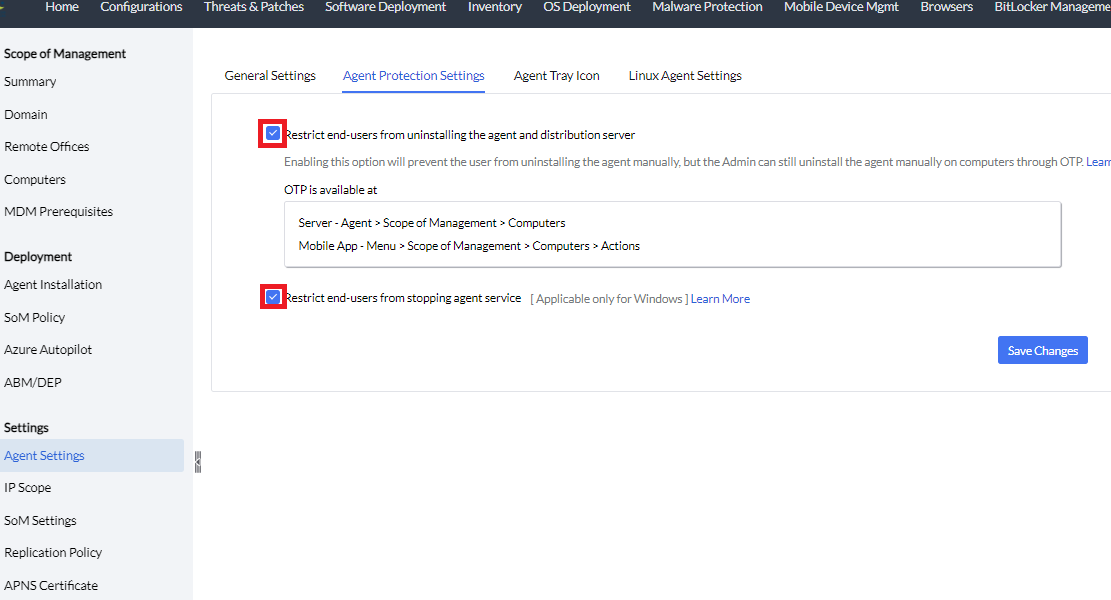Open the Agent Tray Icon tab
The image size is (1111, 600).
click(556, 76)
